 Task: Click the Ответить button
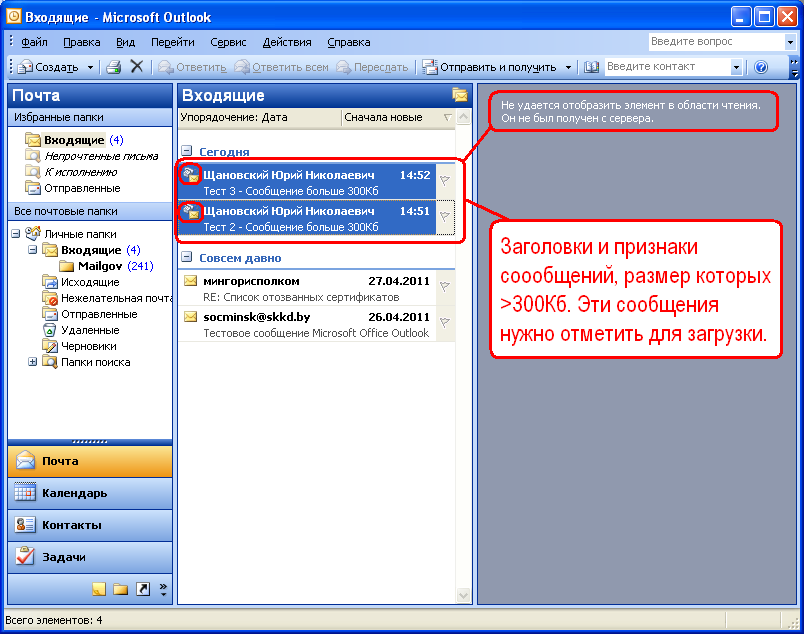(192, 67)
